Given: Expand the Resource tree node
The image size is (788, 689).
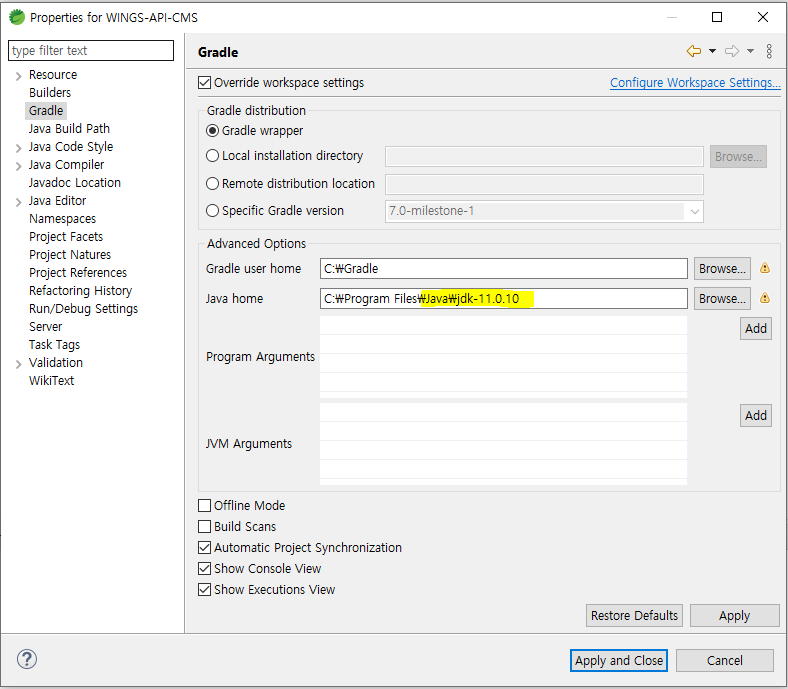Looking at the screenshot, I should pyautogui.click(x=19, y=76).
